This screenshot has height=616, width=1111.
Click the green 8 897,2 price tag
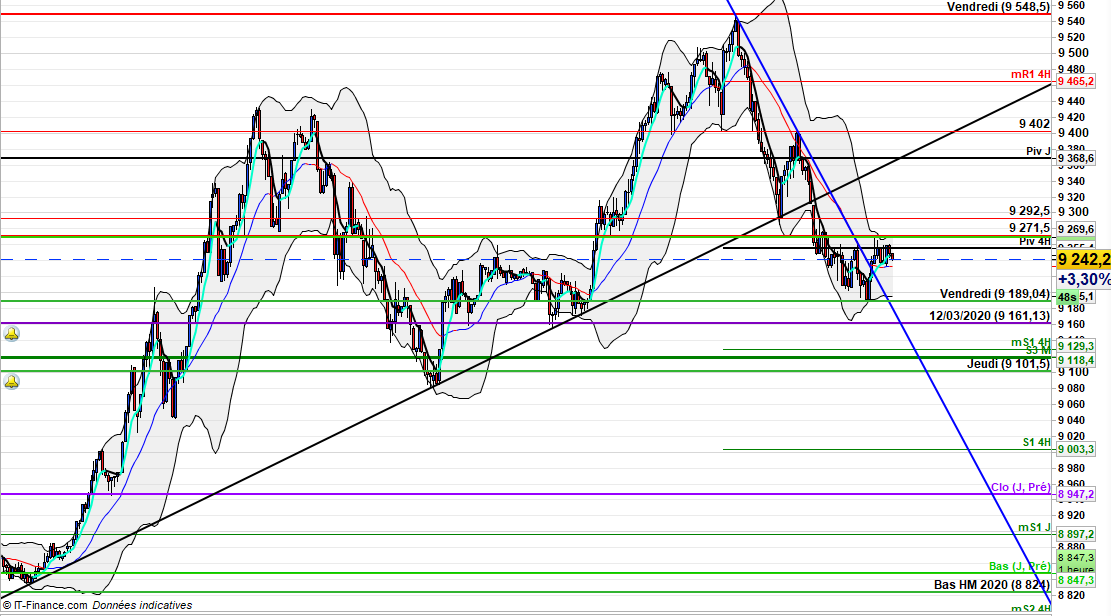tap(1076, 534)
